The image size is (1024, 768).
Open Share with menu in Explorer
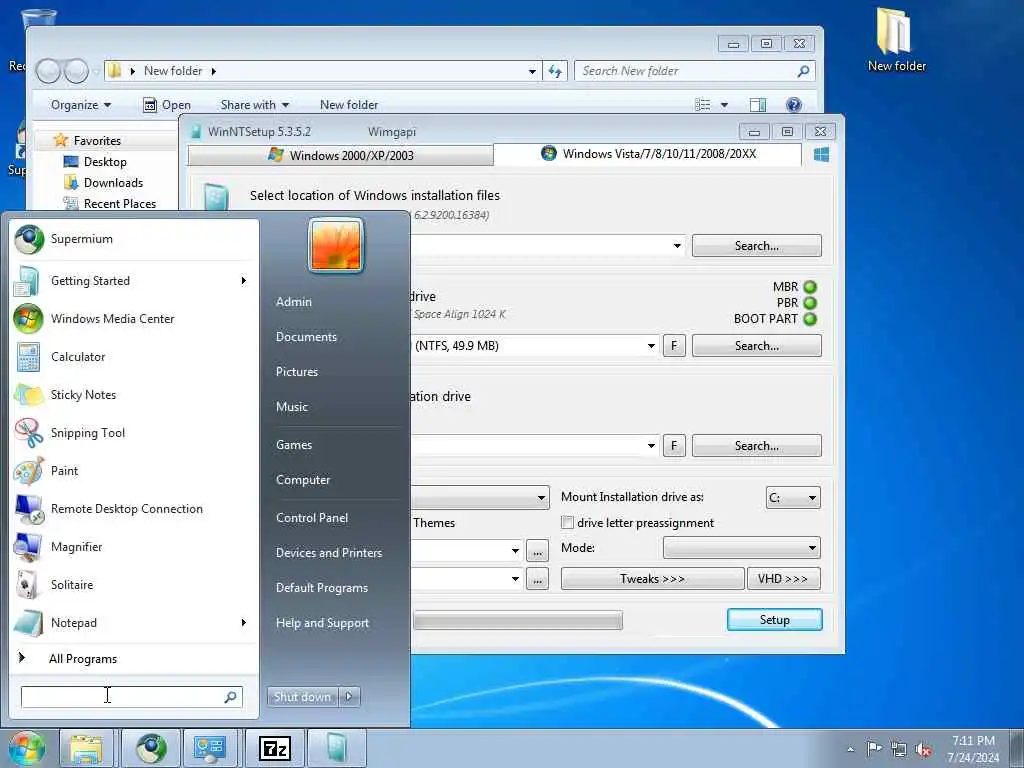tap(255, 105)
